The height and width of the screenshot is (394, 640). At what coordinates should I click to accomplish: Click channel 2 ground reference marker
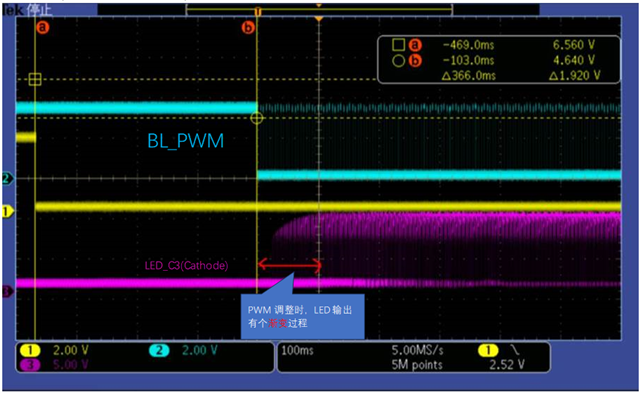pyautogui.click(x=7, y=178)
